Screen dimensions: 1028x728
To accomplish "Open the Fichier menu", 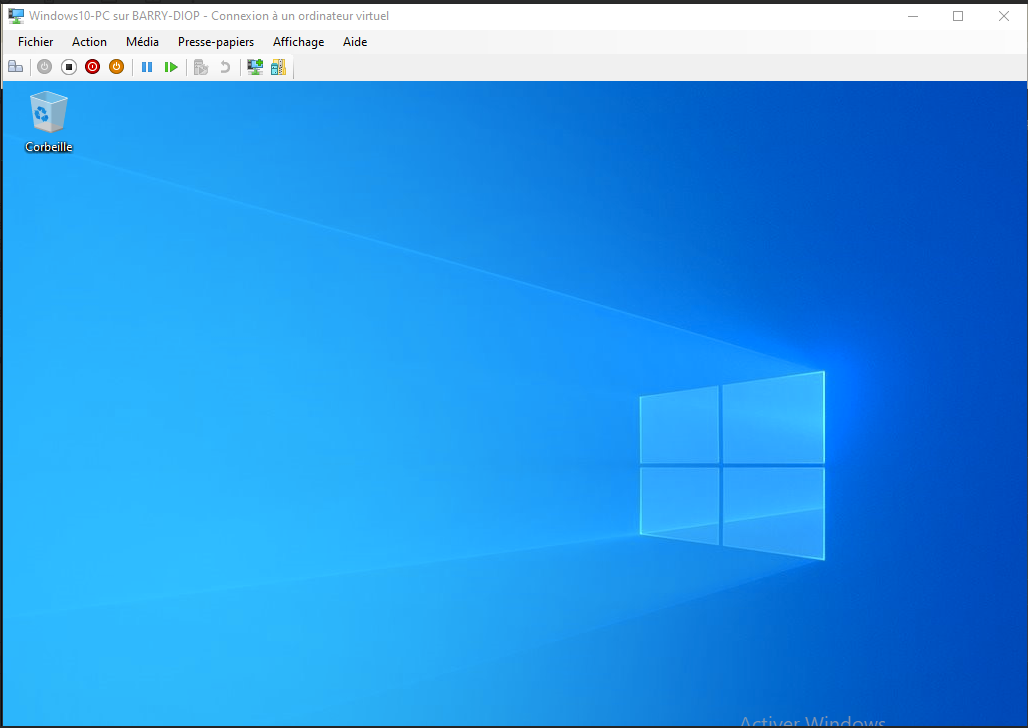I will (x=35, y=42).
